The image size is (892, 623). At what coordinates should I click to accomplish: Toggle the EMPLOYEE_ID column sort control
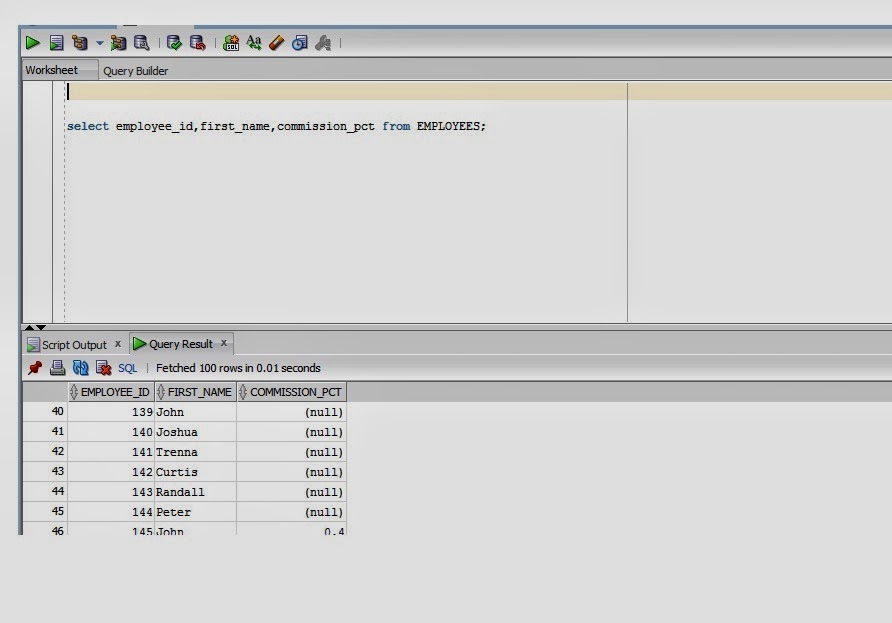pos(73,391)
